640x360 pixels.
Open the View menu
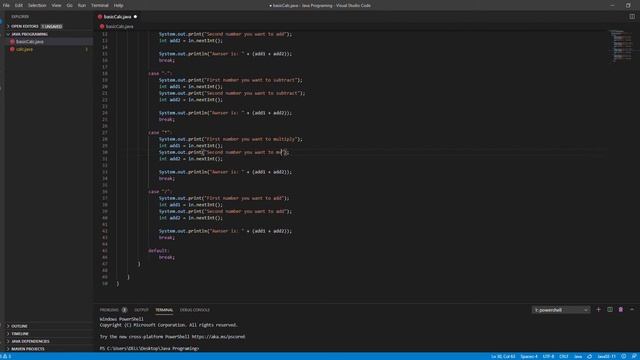point(56,5)
